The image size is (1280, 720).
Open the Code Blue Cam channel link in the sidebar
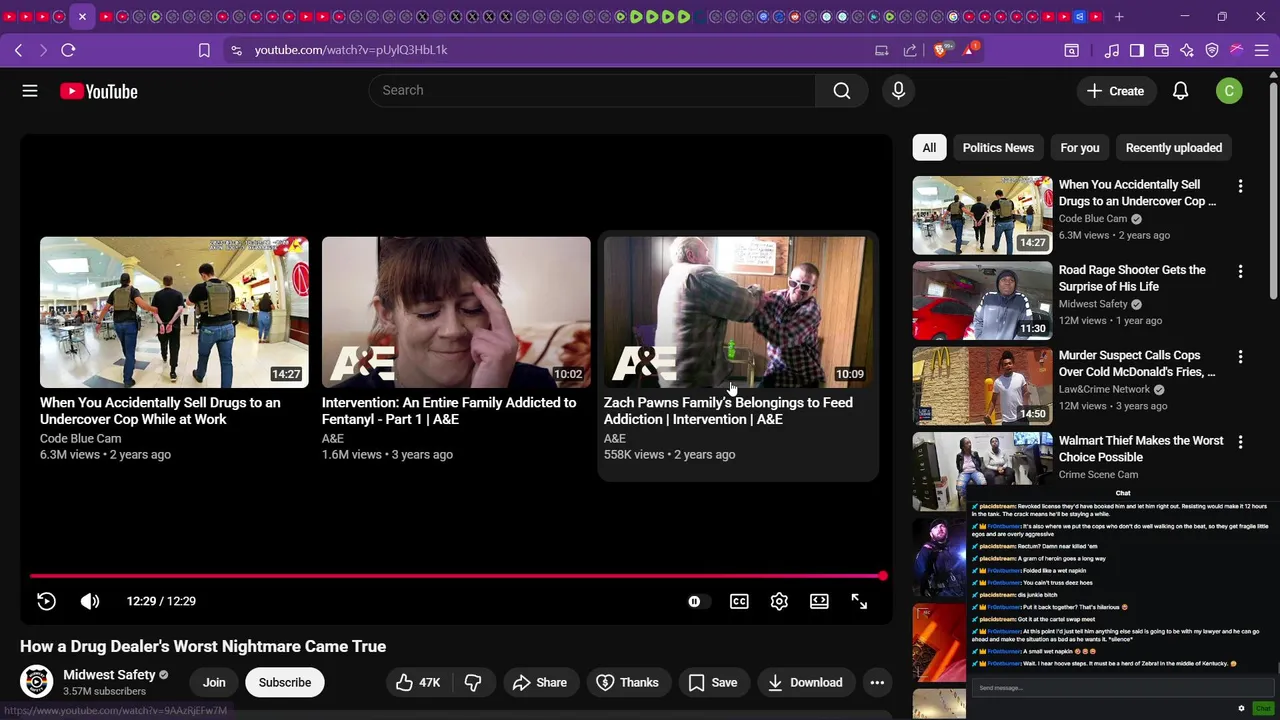(x=1093, y=219)
